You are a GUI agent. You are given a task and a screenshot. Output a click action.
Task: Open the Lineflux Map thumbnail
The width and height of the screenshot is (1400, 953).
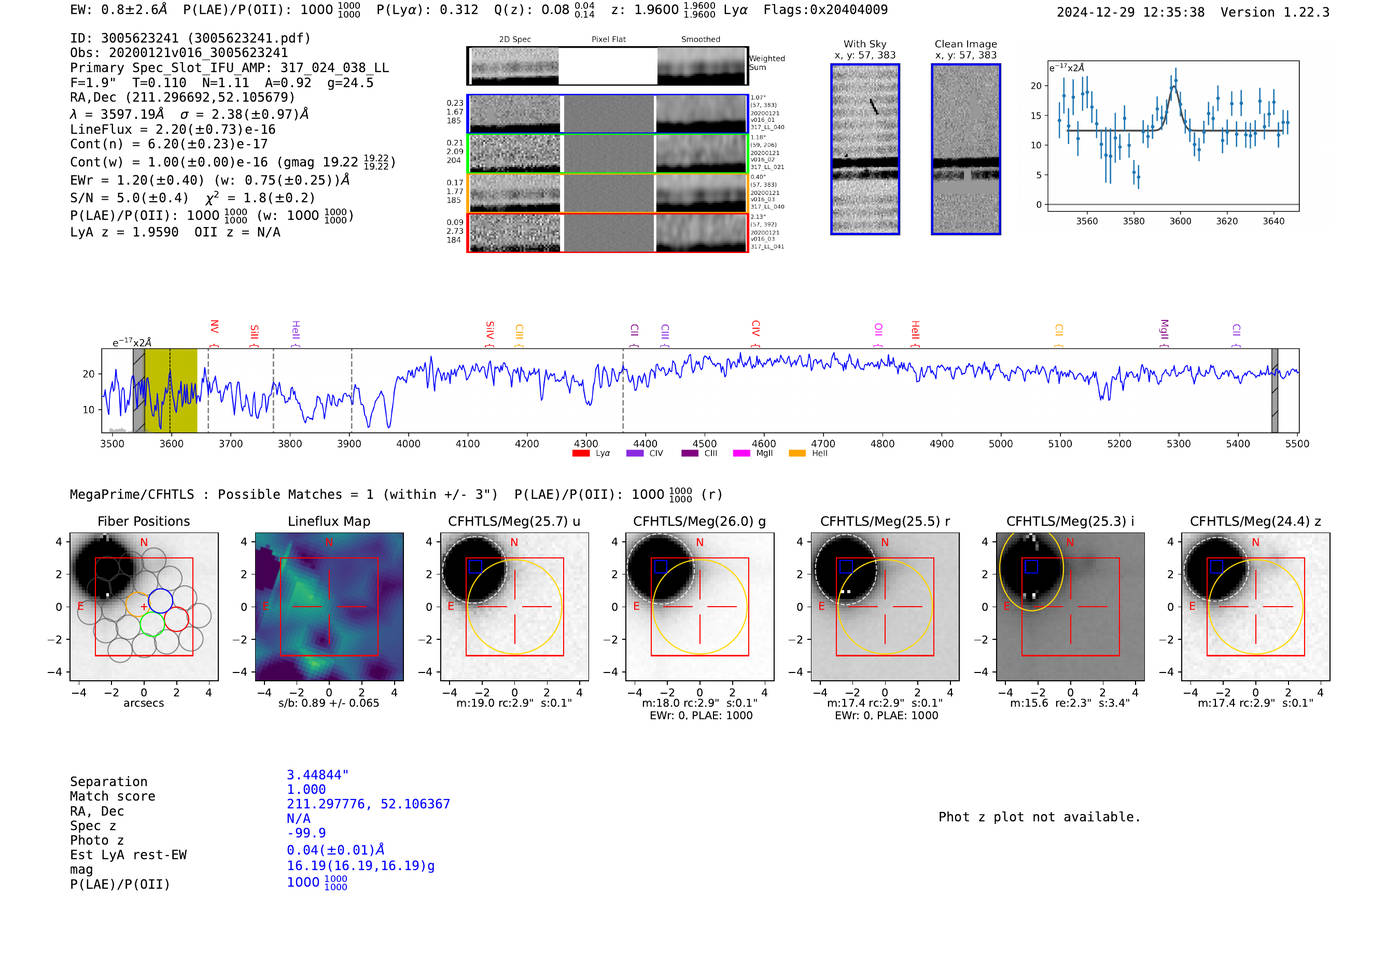point(329,606)
